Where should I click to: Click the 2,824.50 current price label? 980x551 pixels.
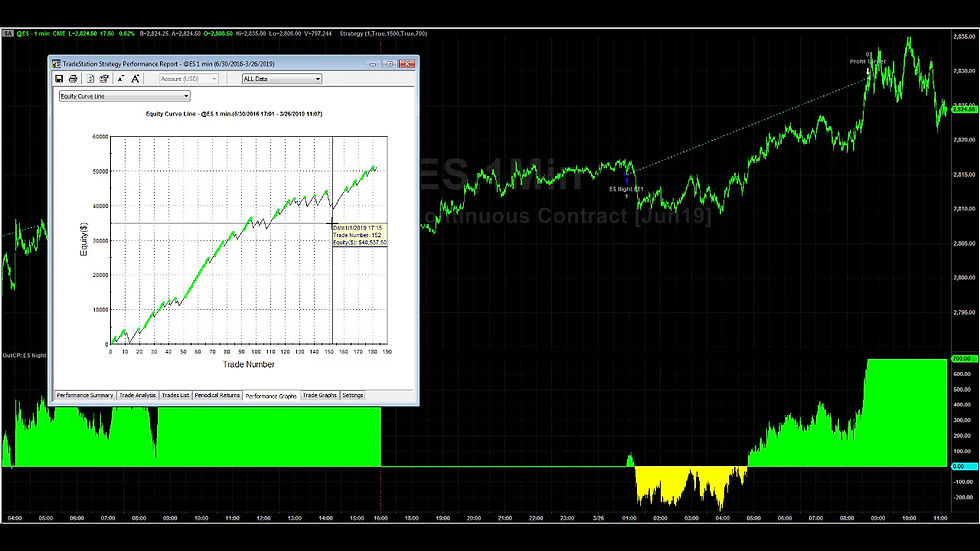pyautogui.click(x=964, y=109)
